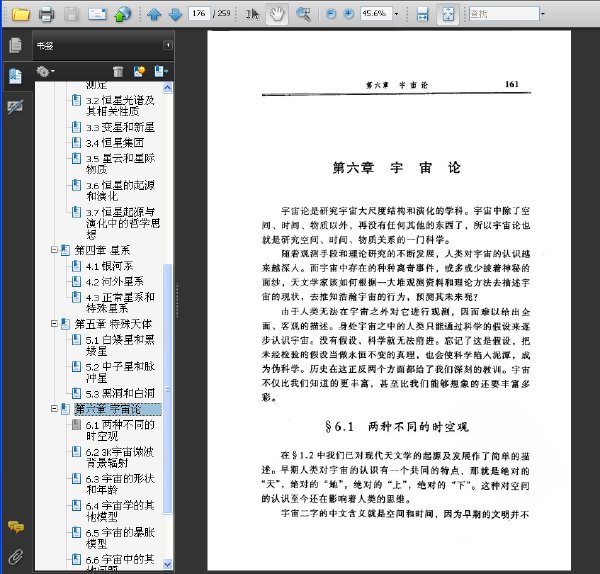Open bookmark 5.2 中子星和脉冲星
The width and height of the screenshot is (600, 574).
[x=120, y=372]
